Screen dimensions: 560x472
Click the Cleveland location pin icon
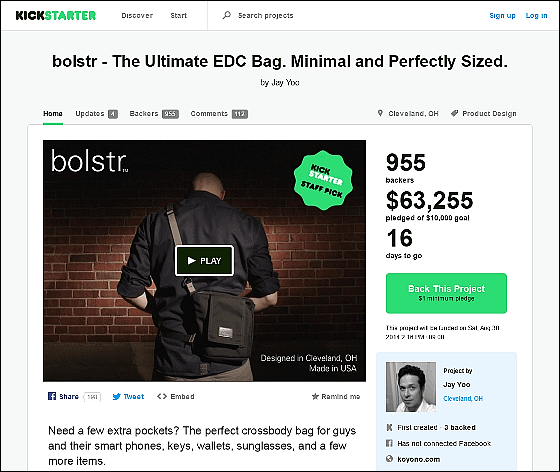pyautogui.click(x=380, y=113)
